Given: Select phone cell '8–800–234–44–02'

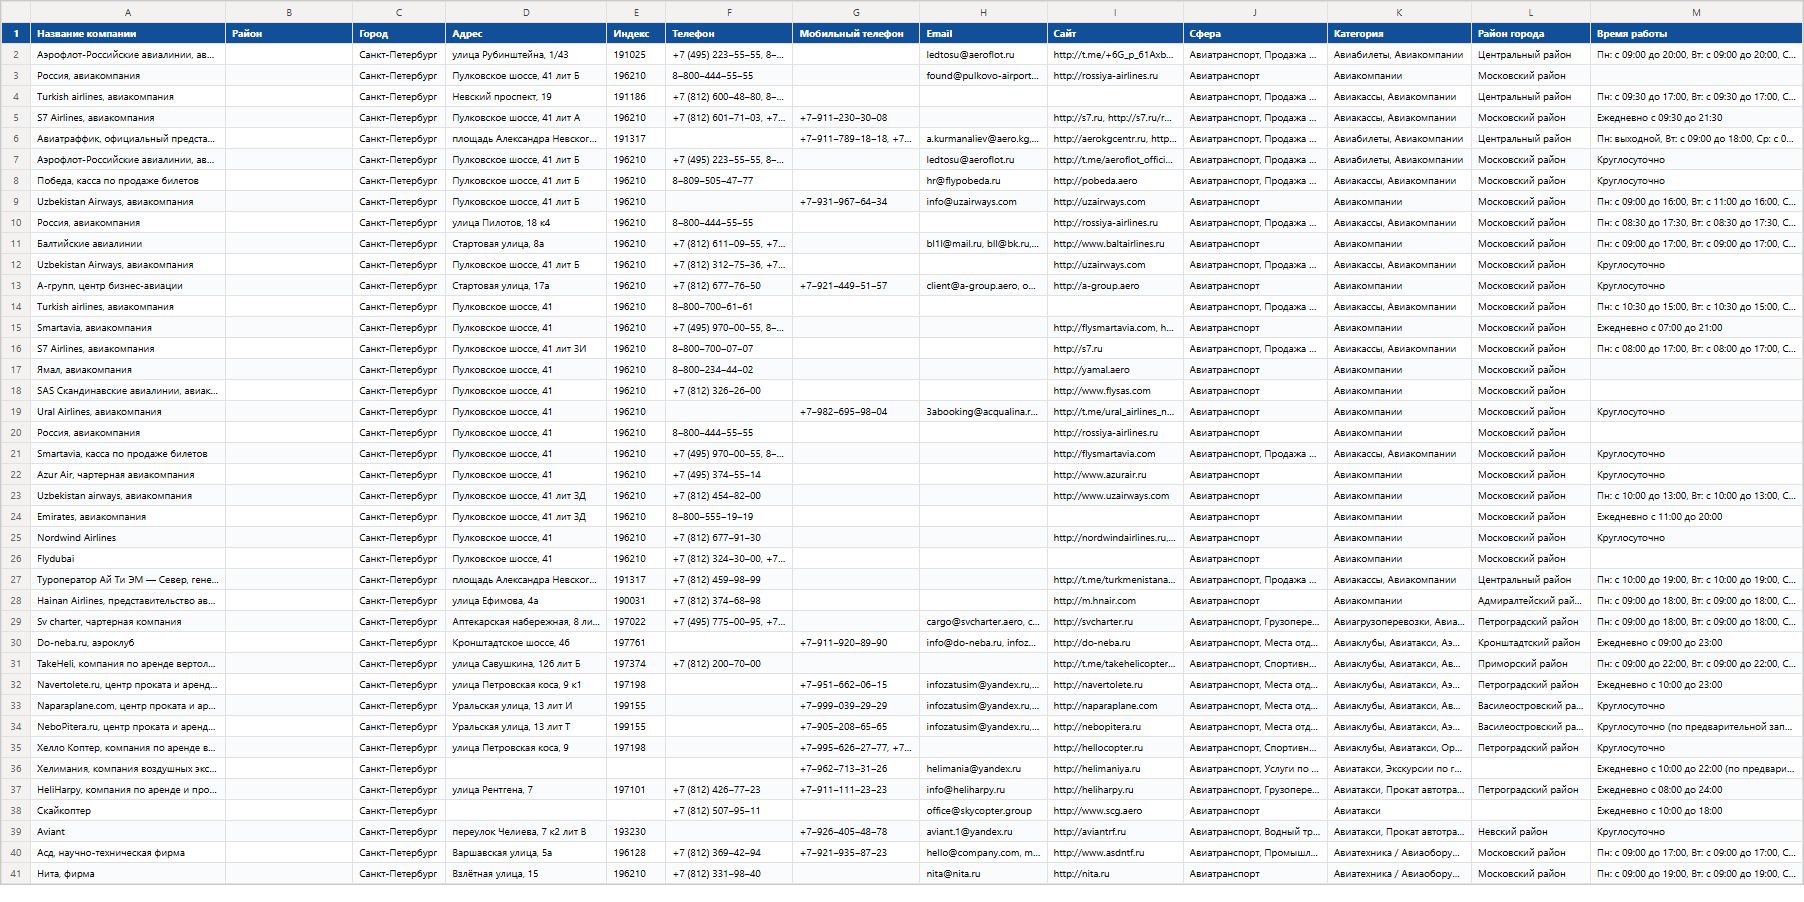Looking at the screenshot, I should tap(729, 369).
